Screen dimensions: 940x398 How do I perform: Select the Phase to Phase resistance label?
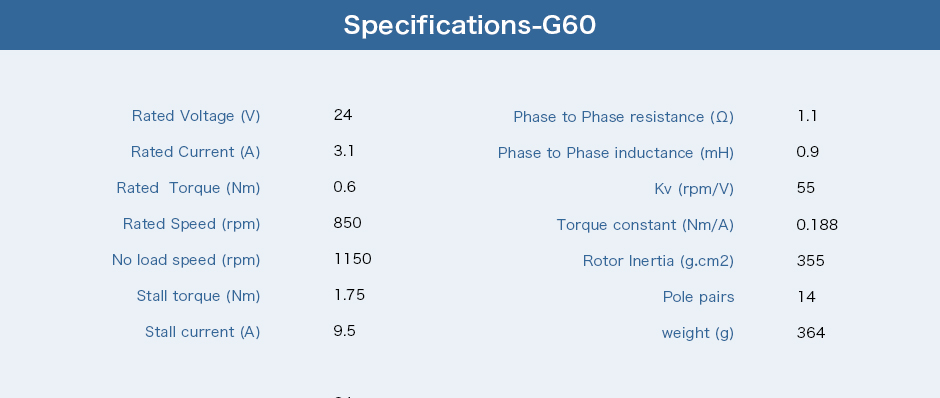[623, 117]
